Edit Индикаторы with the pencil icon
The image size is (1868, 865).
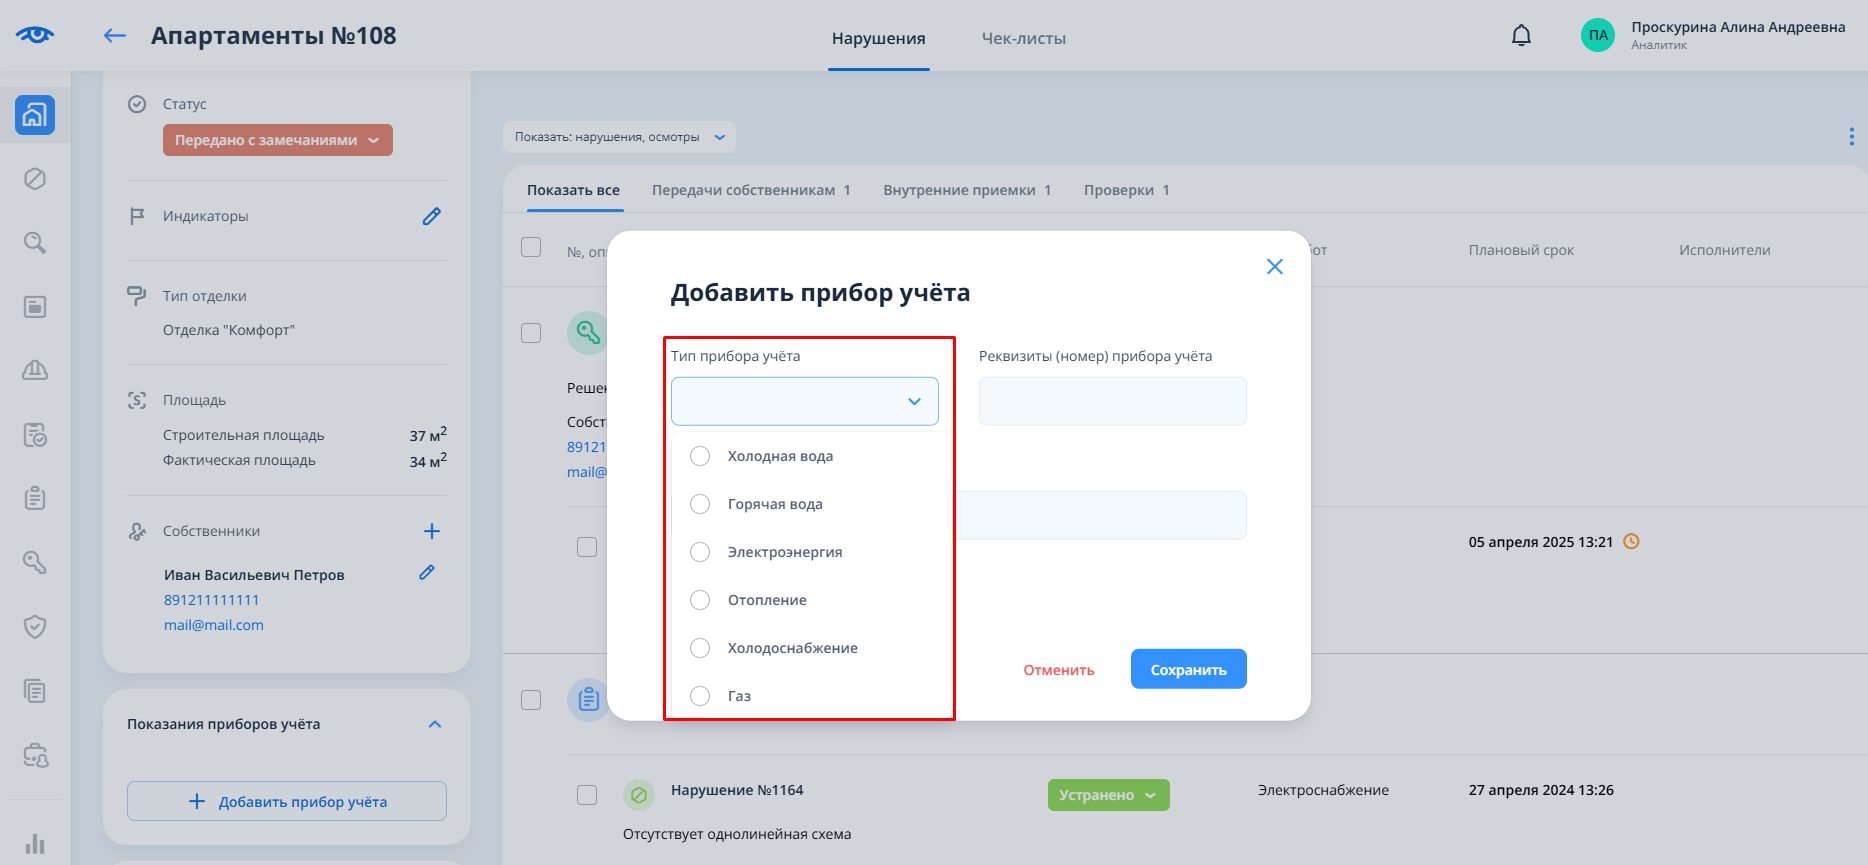[431, 216]
